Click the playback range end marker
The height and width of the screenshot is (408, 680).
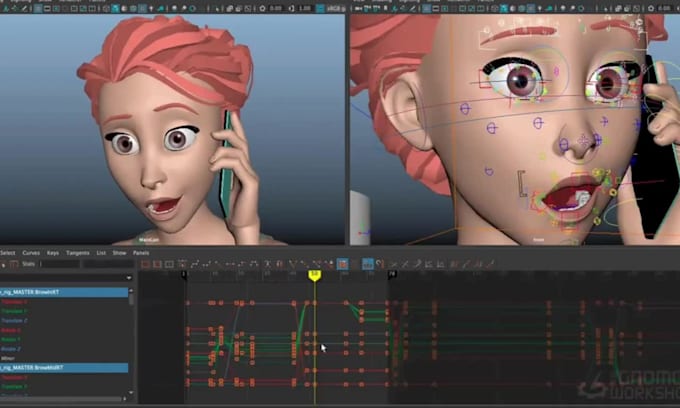(392, 274)
